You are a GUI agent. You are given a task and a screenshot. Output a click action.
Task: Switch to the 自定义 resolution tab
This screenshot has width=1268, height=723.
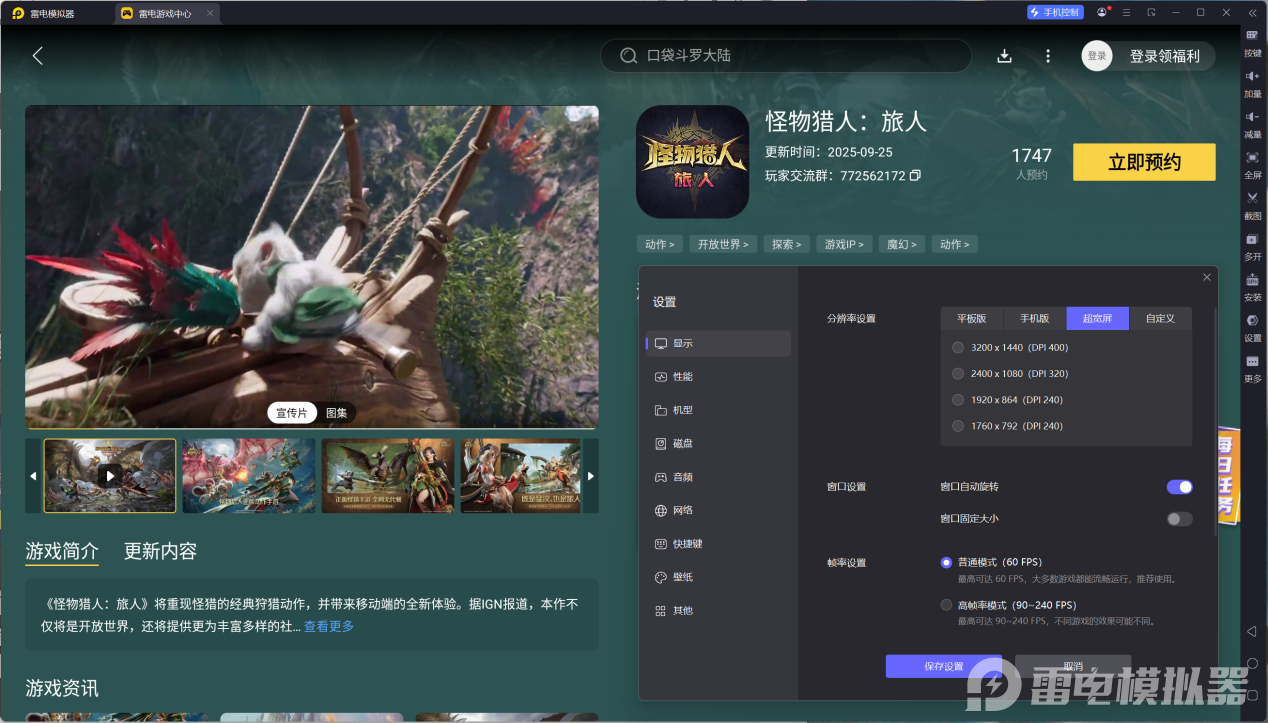tap(1160, 318)
